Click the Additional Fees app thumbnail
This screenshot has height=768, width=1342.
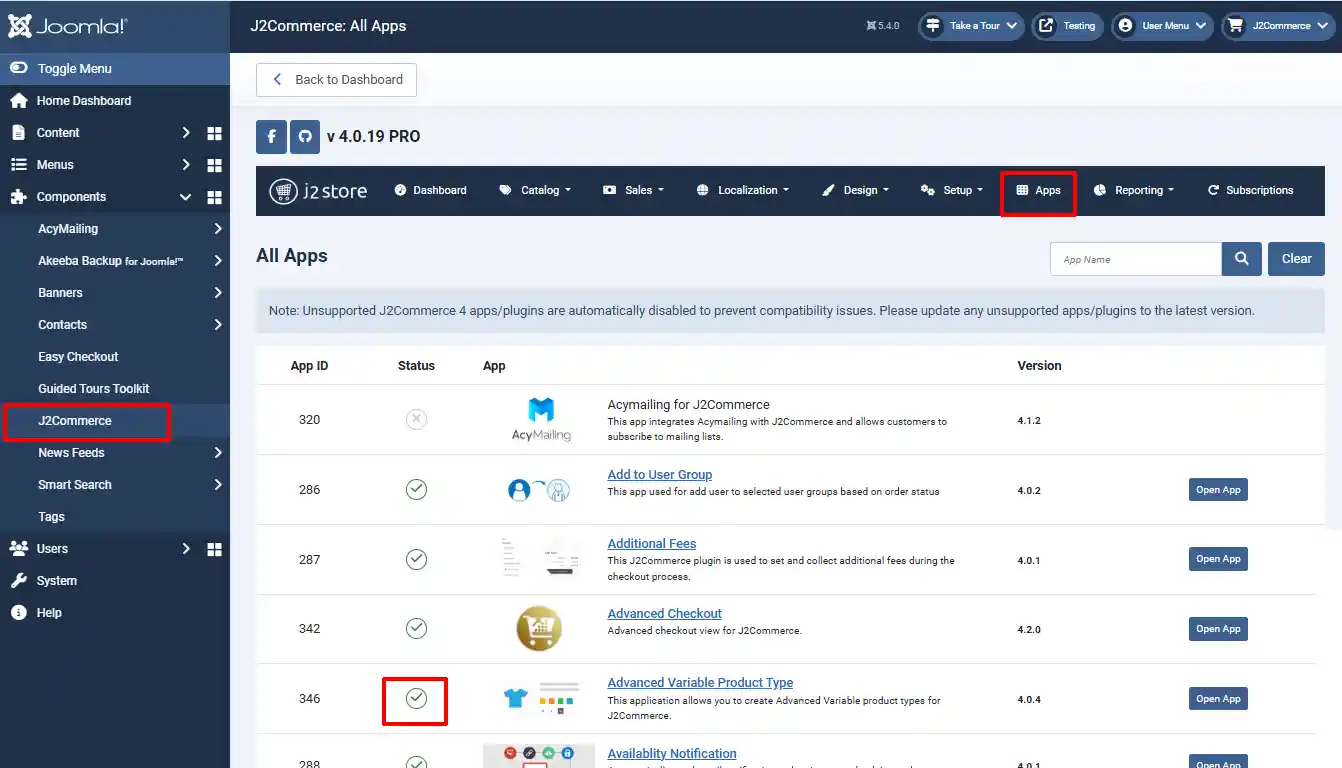[x=540, y=559]
